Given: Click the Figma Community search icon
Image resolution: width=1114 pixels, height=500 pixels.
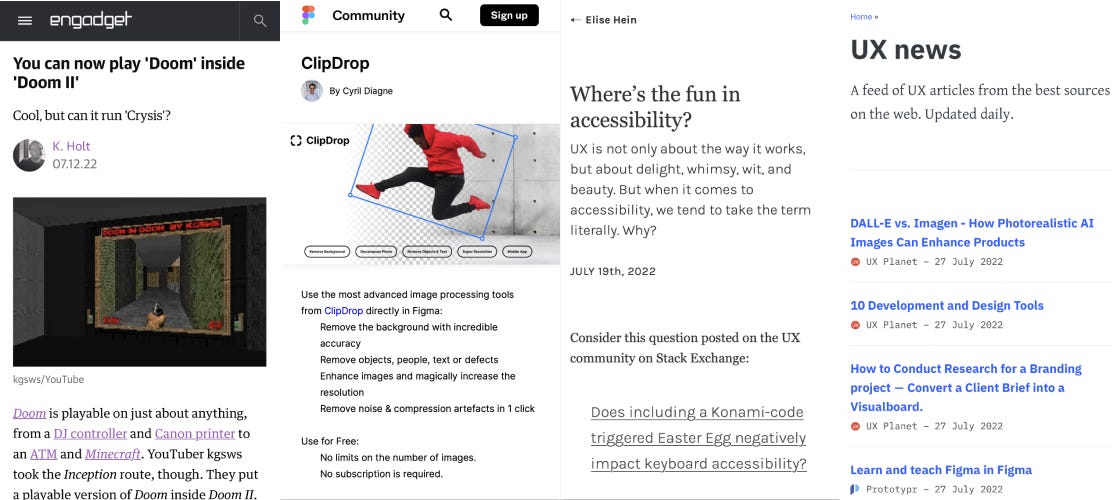Looking at the screenshot, I should [x=445, y=15].
